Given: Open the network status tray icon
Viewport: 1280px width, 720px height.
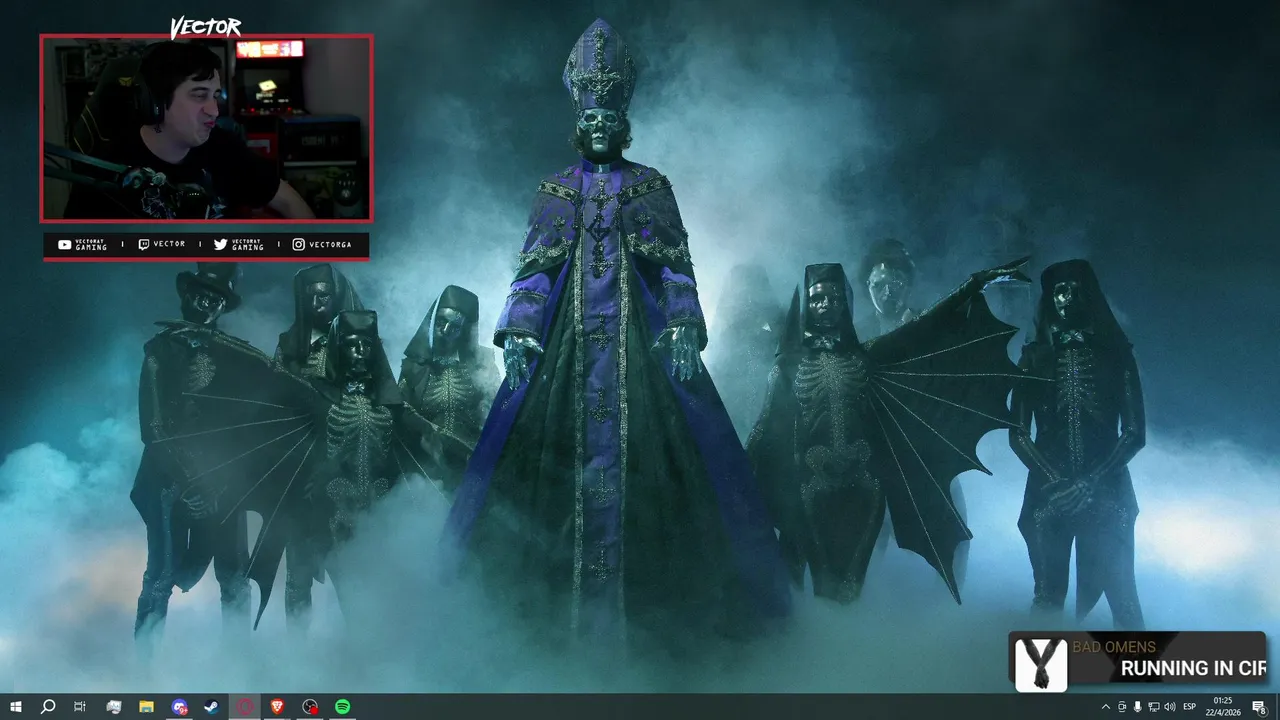Looking at the screenshot, I should point(1153,707).
